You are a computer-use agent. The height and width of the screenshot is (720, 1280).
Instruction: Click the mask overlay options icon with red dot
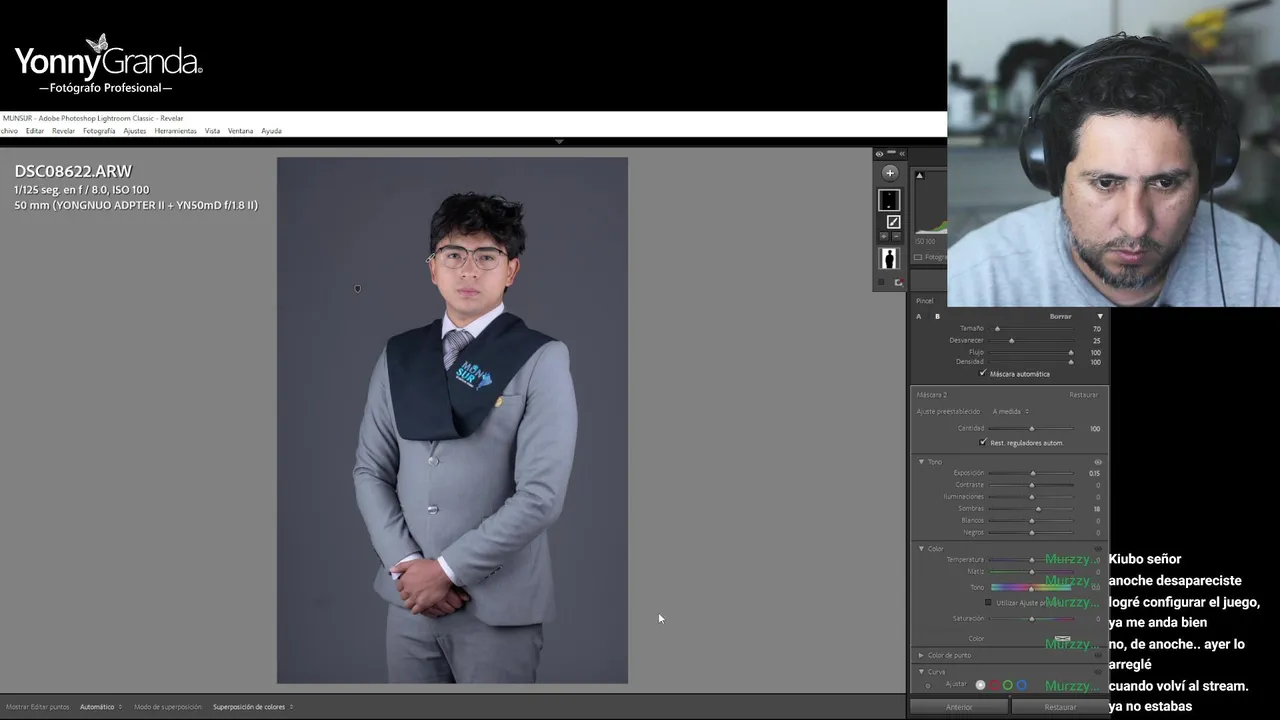point(898,283)
